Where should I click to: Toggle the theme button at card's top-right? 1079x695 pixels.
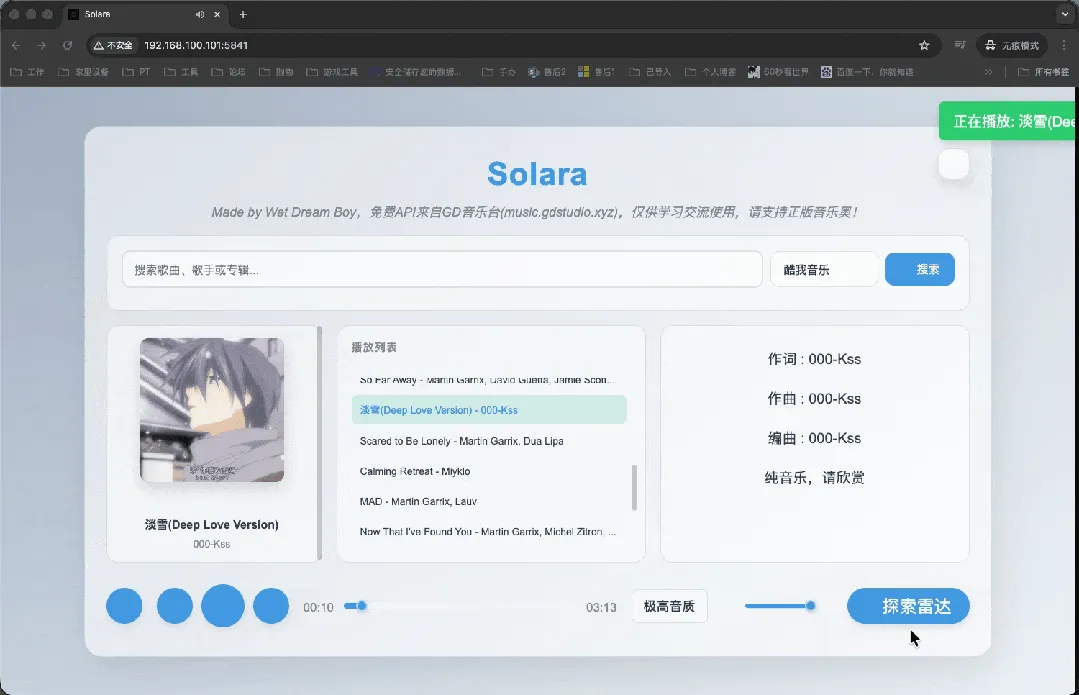(954, 165)
